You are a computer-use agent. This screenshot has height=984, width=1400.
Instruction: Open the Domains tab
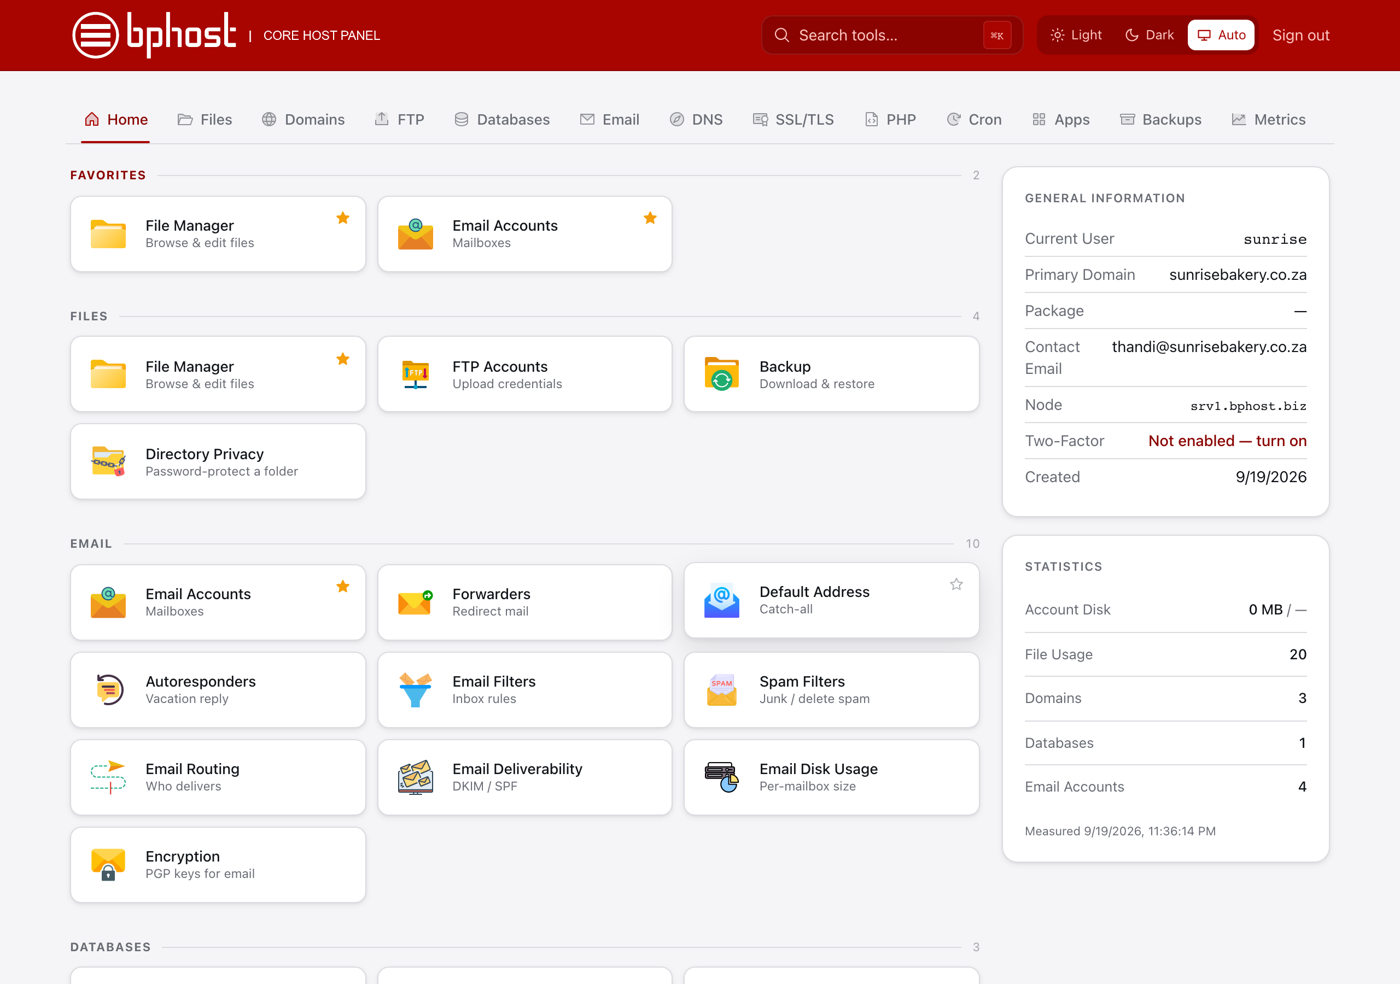pyautogui.click(x=303, y=120)
